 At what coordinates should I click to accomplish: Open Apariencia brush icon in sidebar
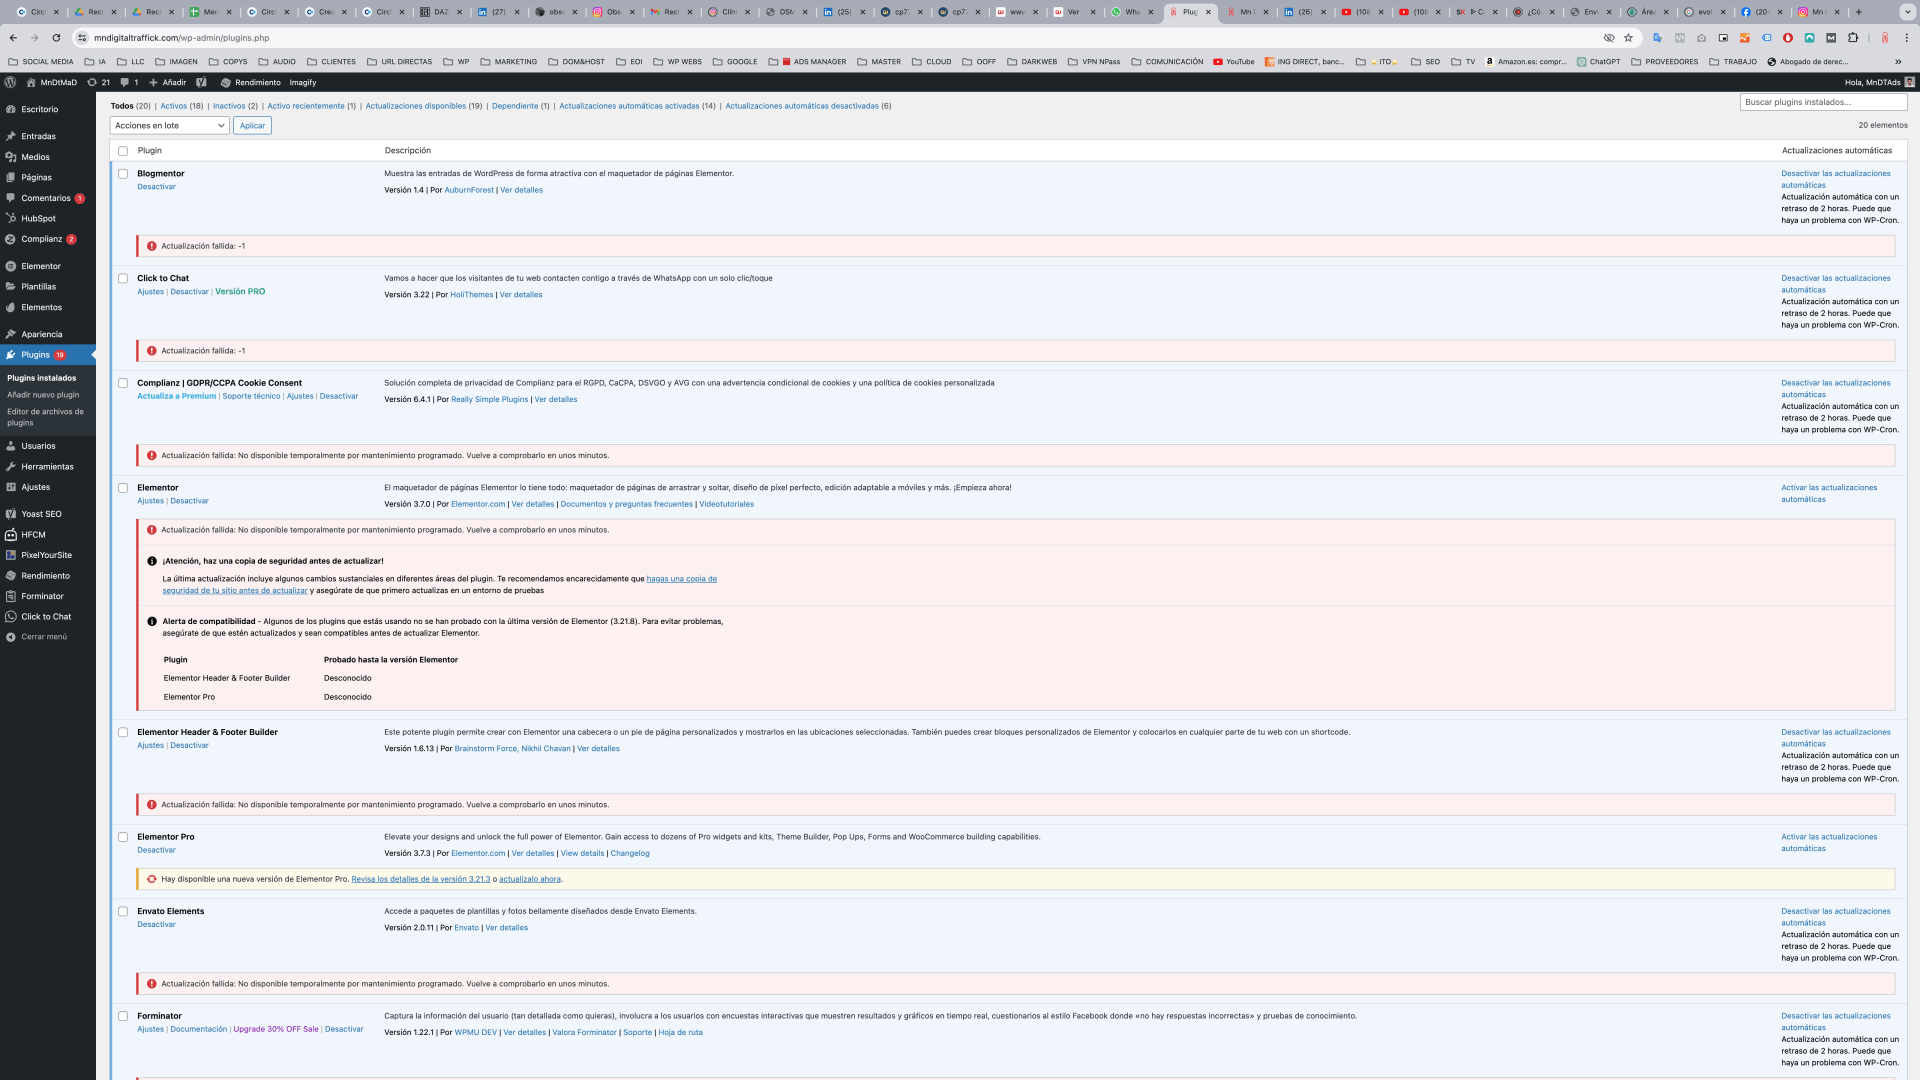click(x=10, y=334)
